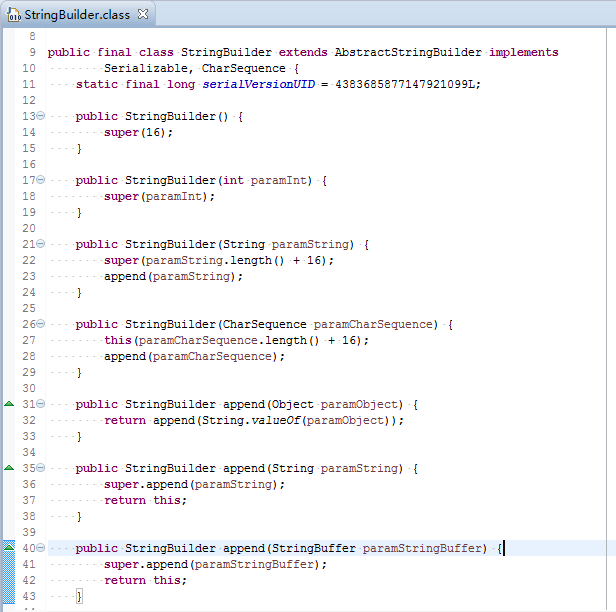Image resolution: width=616 pixels, height=612 pixels.
Task: Click the word Serializable on line 10
Action: pyautogui.click(x=146, y=68)
